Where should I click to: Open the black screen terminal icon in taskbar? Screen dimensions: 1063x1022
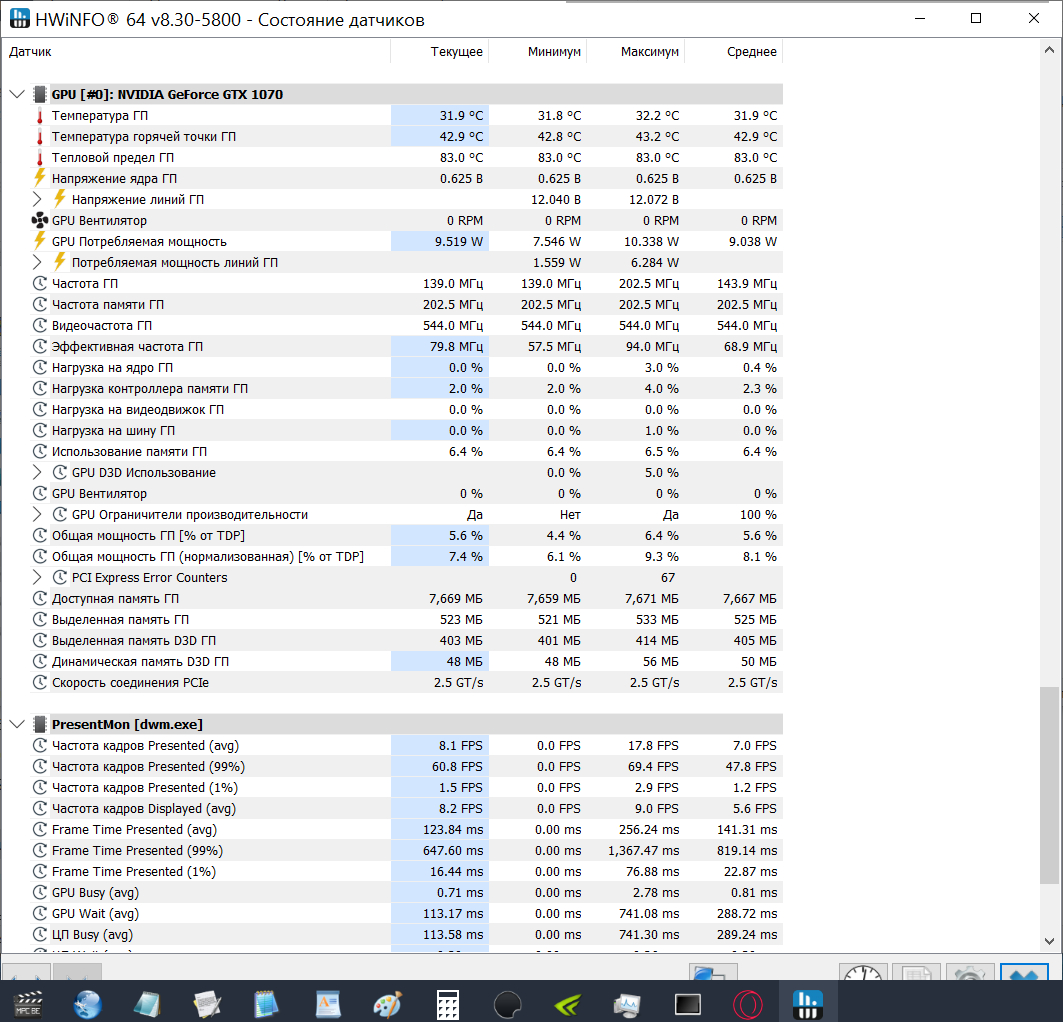click(x=687, y=1004)
